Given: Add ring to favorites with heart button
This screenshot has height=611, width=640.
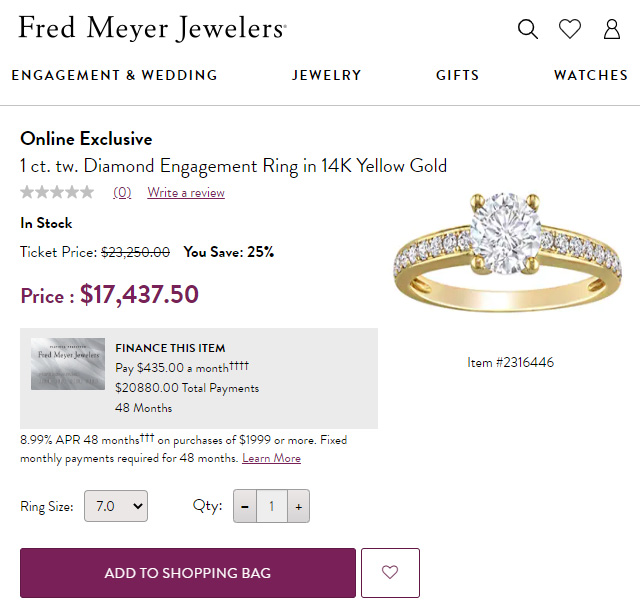Looking at the screenshot, I should [x=390, y=573].
